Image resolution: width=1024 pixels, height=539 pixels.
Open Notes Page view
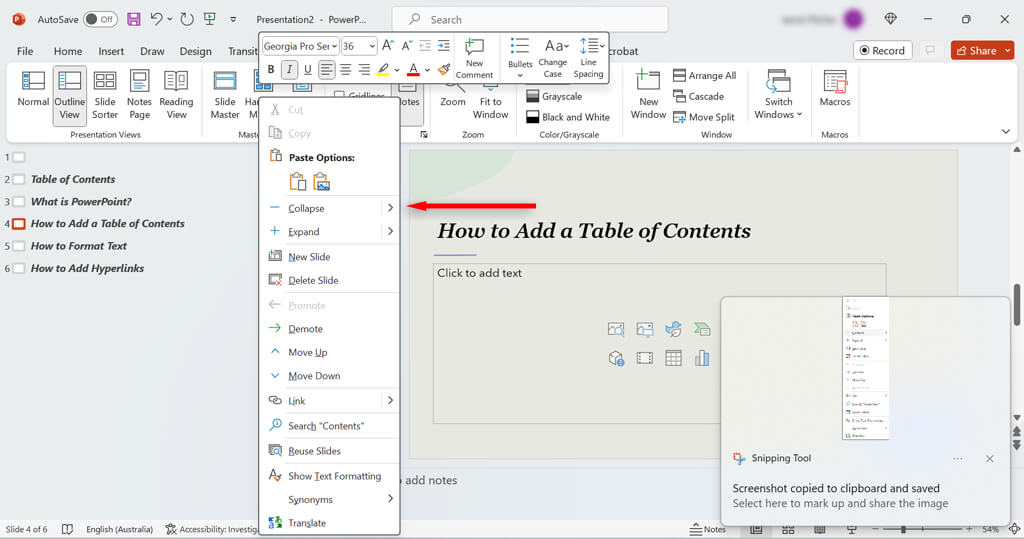coord(140,94)
